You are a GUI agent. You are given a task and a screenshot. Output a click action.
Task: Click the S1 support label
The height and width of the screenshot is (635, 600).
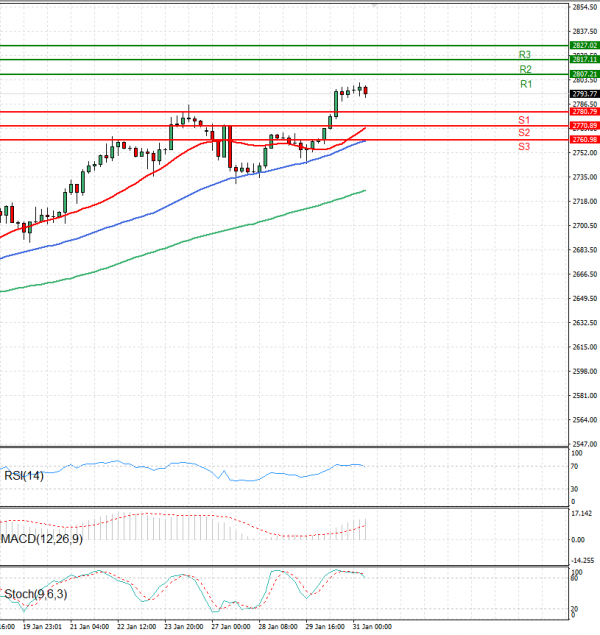[x=524, y=120]
